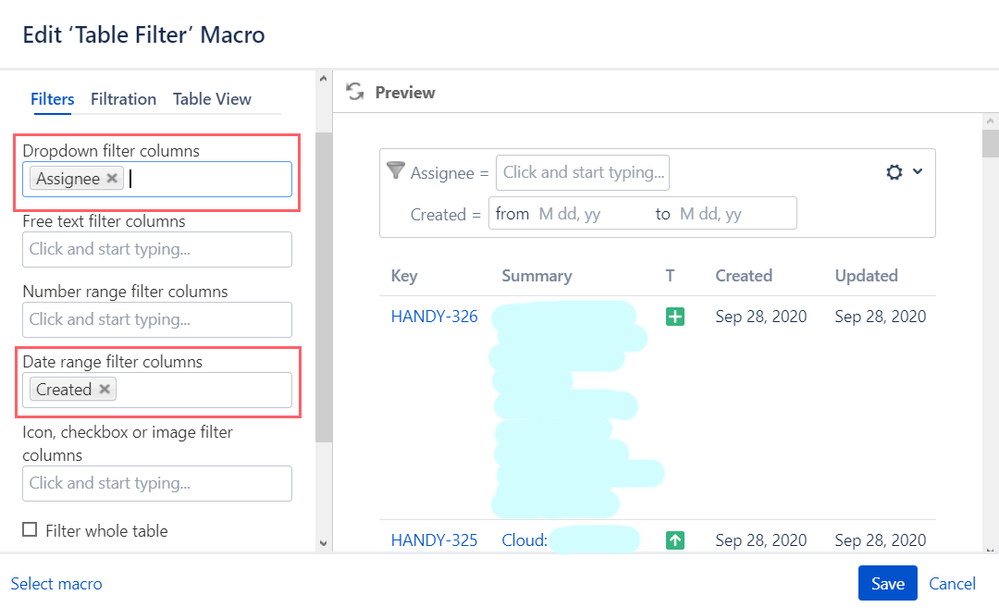Cancel editing the macro

coord(951,583)
